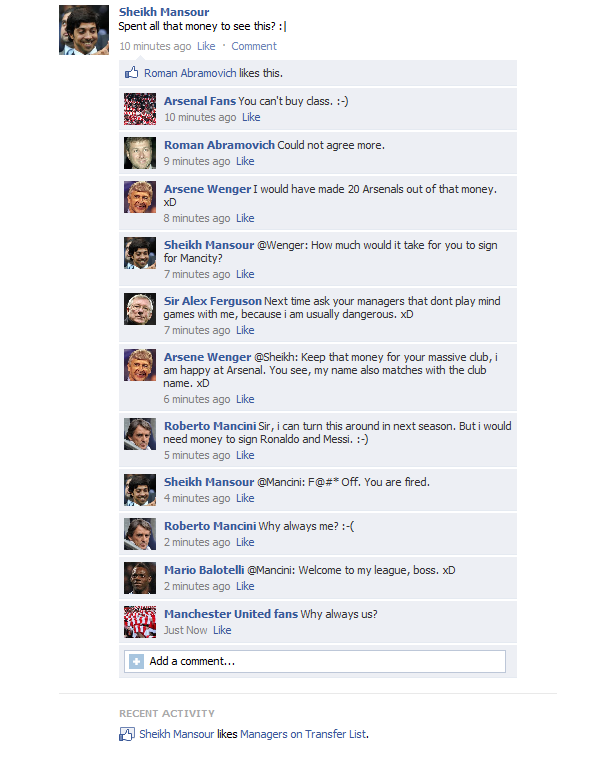Image resolution: width=614 pixels, height=762 pixels.
Task: Click the Manchester United fans avatar
Action: (140, 622)
